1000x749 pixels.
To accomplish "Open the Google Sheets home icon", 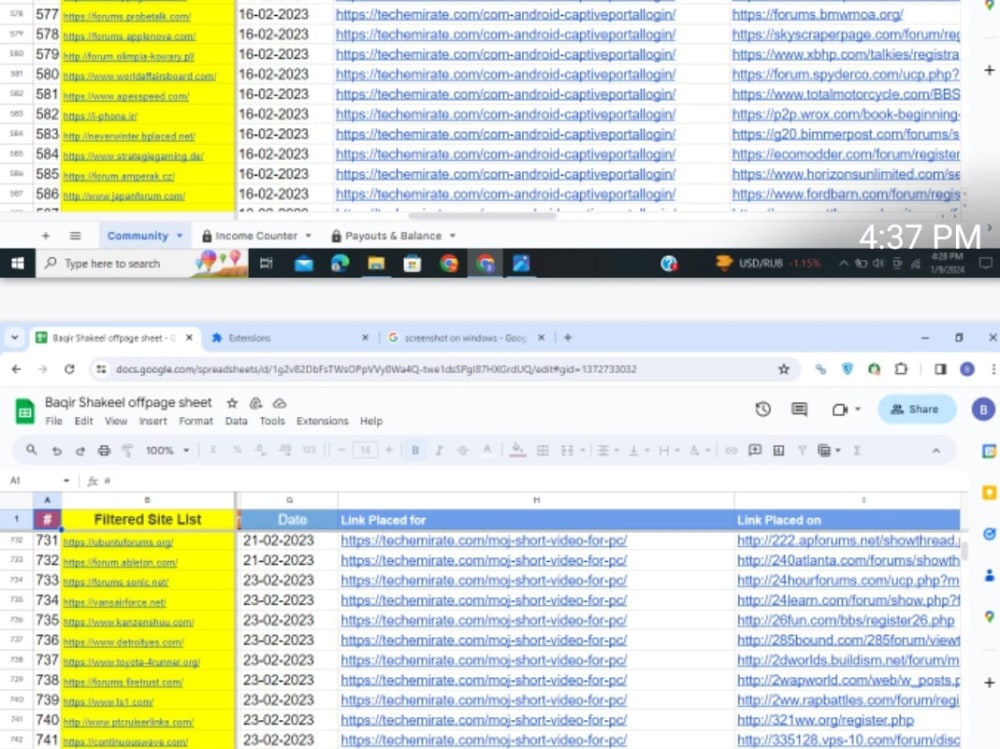I will click(25, 412).
